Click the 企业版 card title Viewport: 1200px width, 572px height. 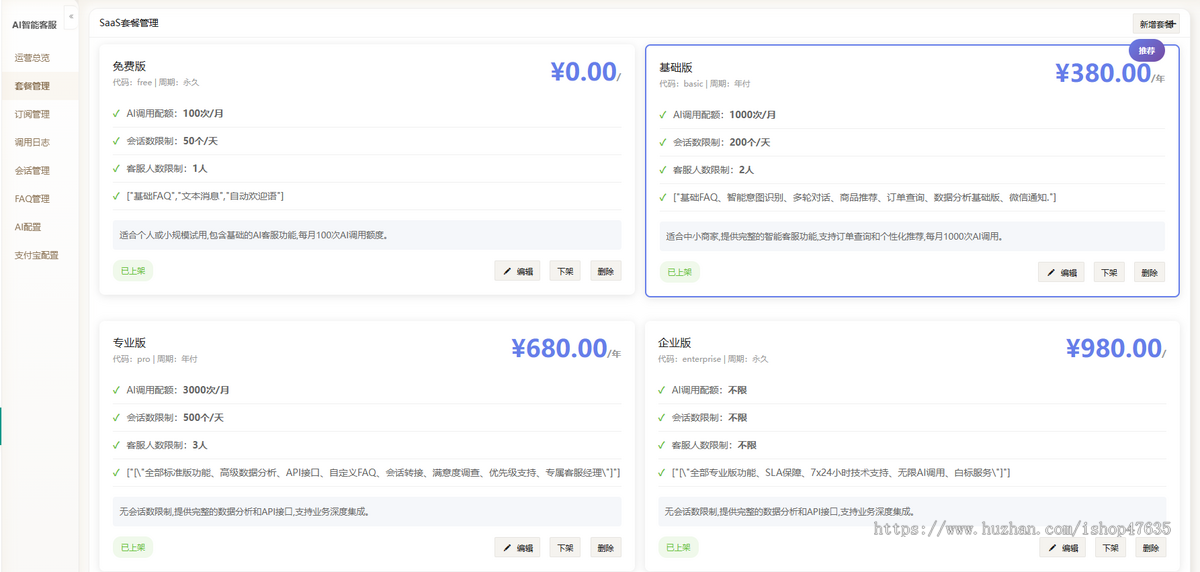[675, 343]
